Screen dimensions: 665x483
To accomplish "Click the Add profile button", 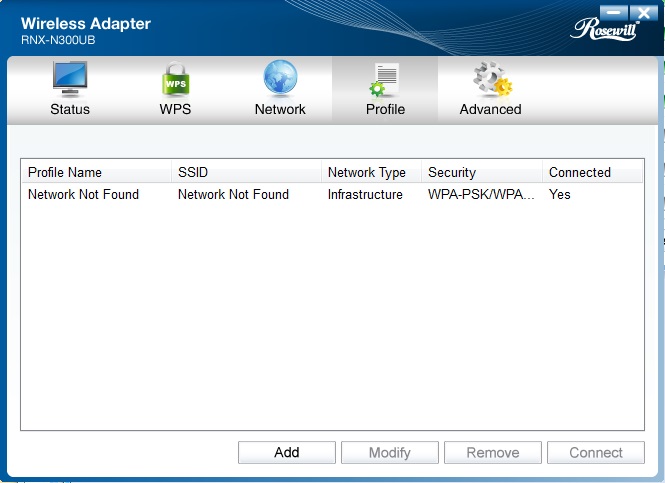I will pyautogui.click(x=287, y=452).
